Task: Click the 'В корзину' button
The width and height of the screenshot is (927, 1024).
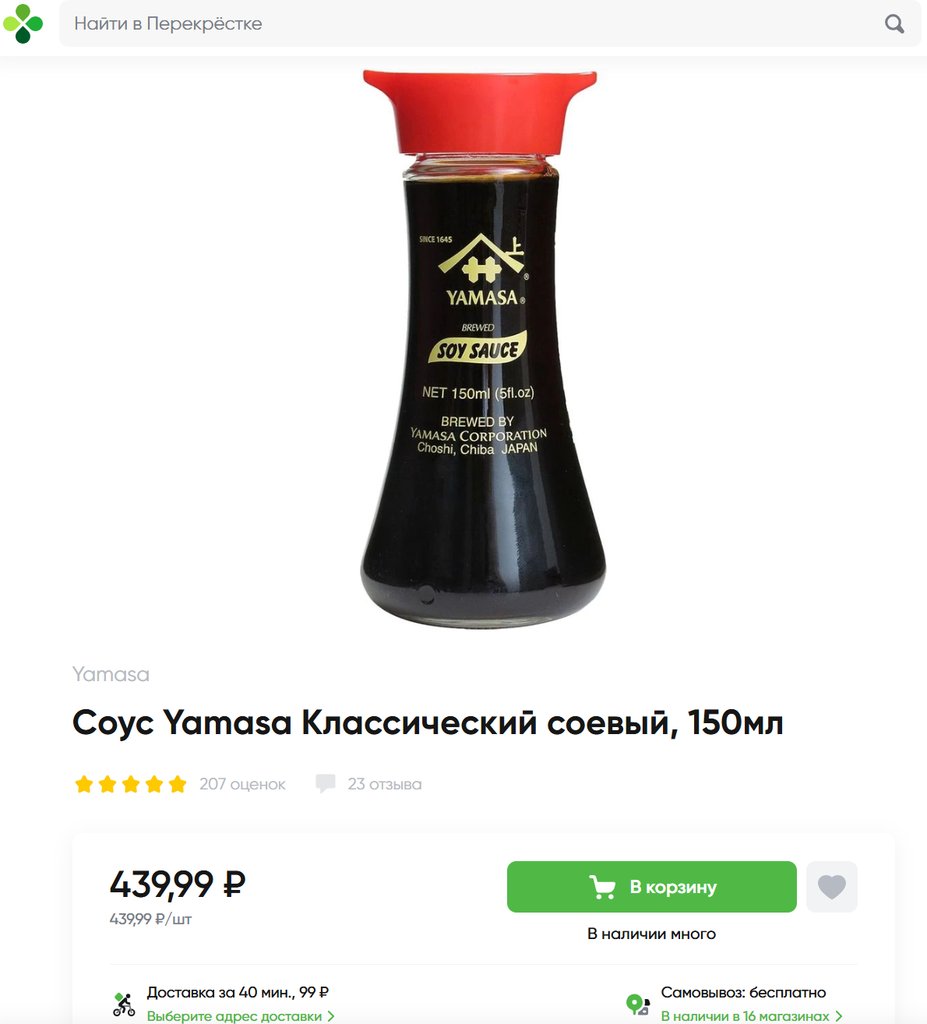Action: (651, 886)
